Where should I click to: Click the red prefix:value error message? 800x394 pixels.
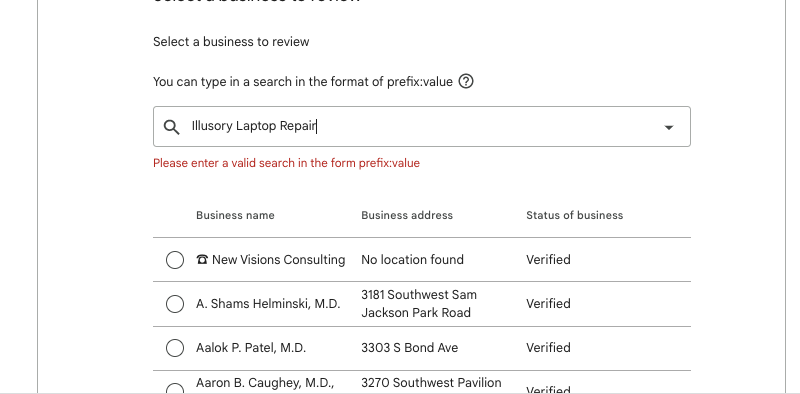point(286,163)
